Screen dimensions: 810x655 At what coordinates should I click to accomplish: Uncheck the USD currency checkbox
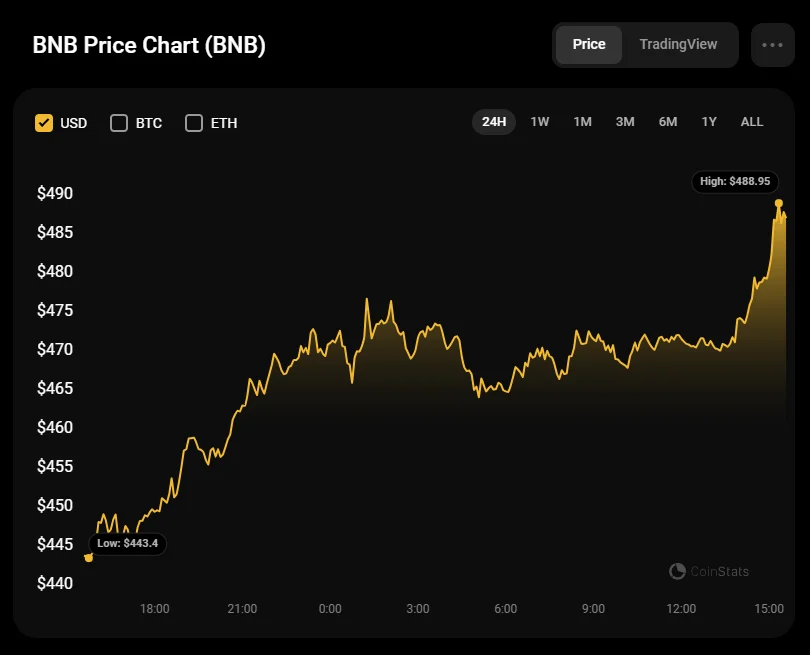pos(44,123)
